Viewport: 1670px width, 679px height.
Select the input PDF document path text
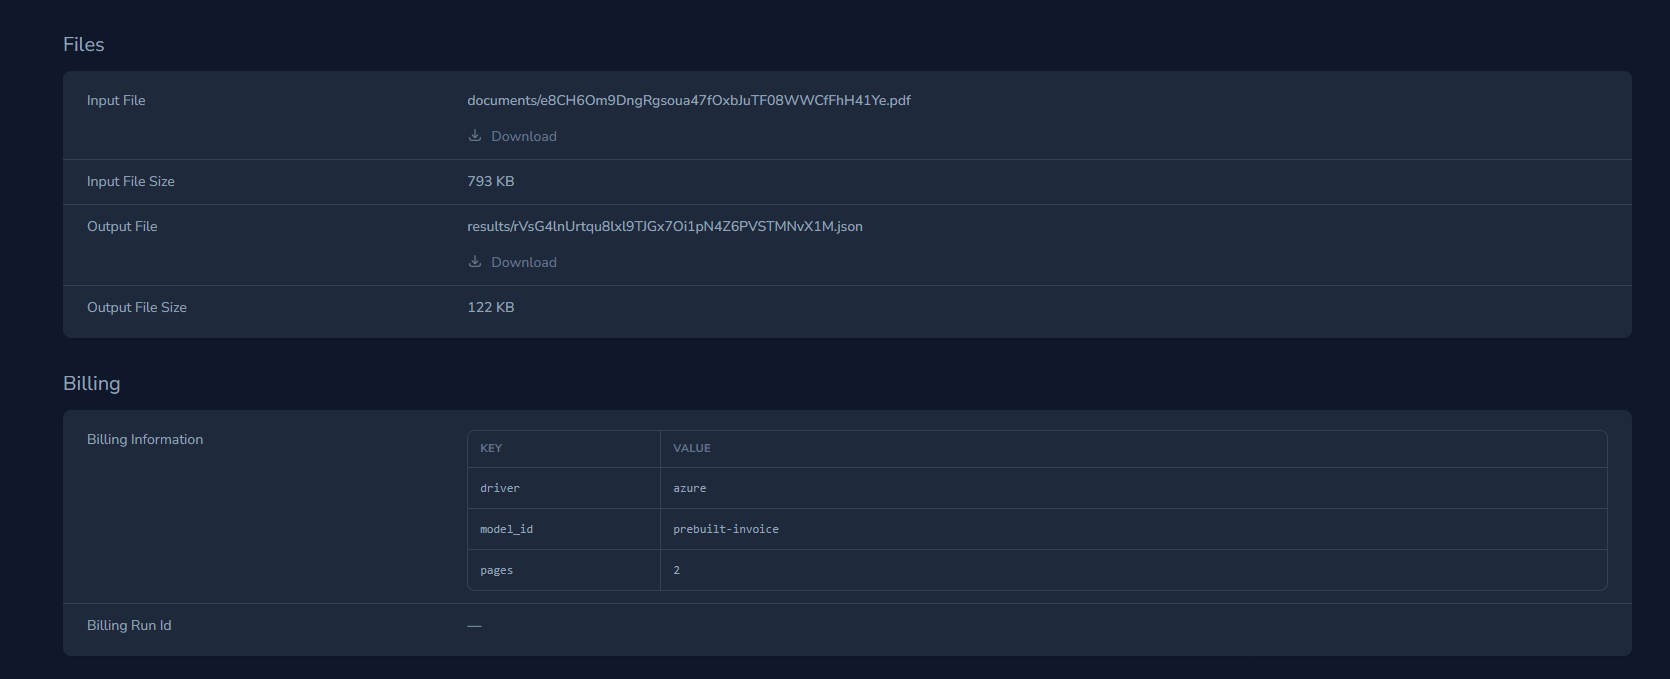pyautogui.click(x=688, y=100)
